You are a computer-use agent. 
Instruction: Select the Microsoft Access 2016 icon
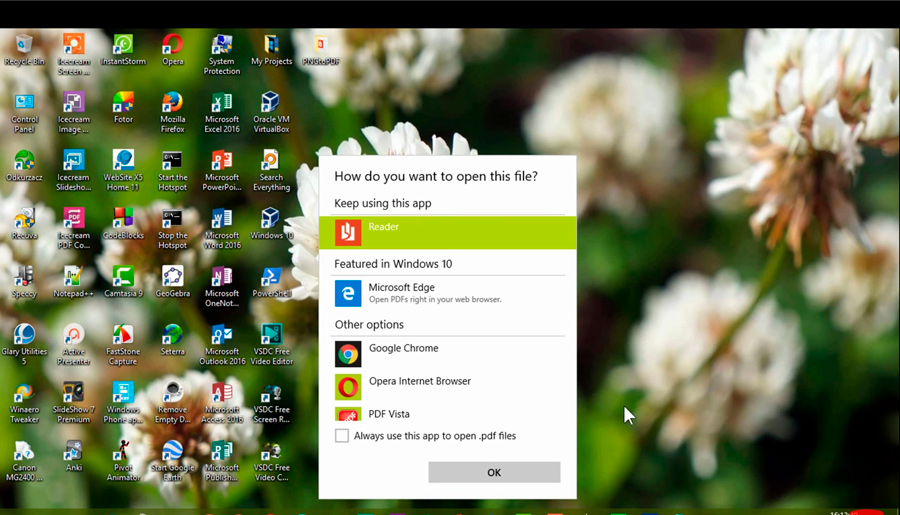click(x=222, y=403)
